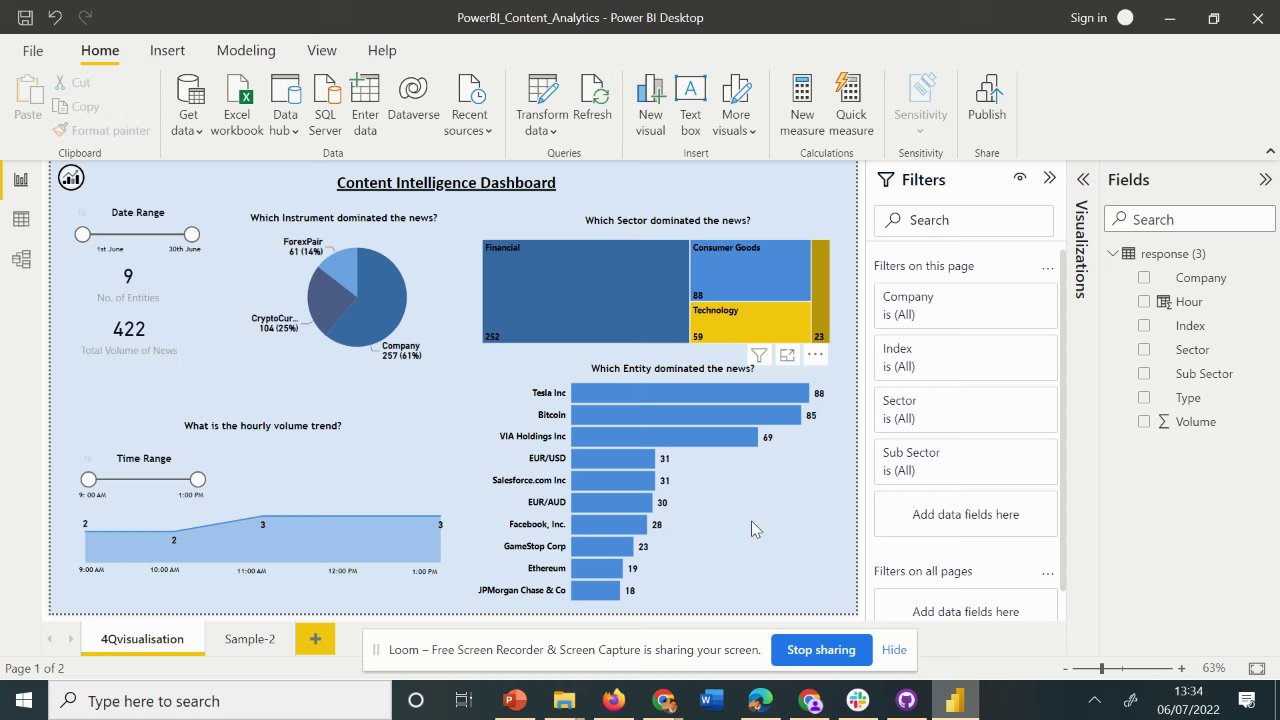Check the Sub Sector field checkbox

[1144, 374]
